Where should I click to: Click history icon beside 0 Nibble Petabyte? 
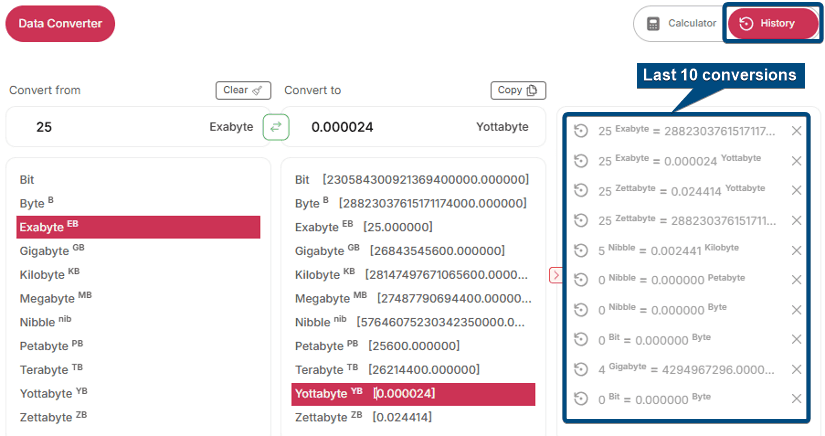(581, 280)
